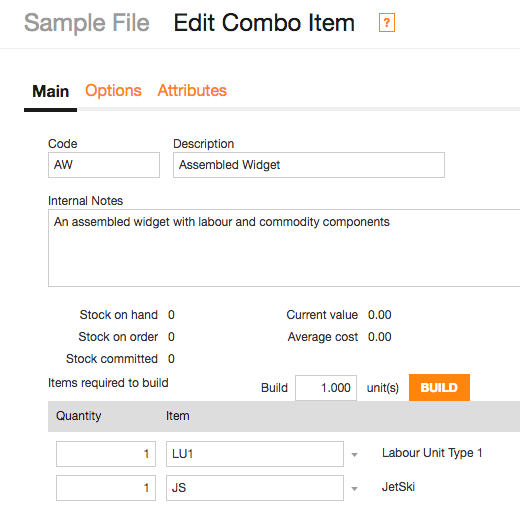Viewport: 520px width, 520px height.
Task: Select the Main tab
Action: pos(51,91)
